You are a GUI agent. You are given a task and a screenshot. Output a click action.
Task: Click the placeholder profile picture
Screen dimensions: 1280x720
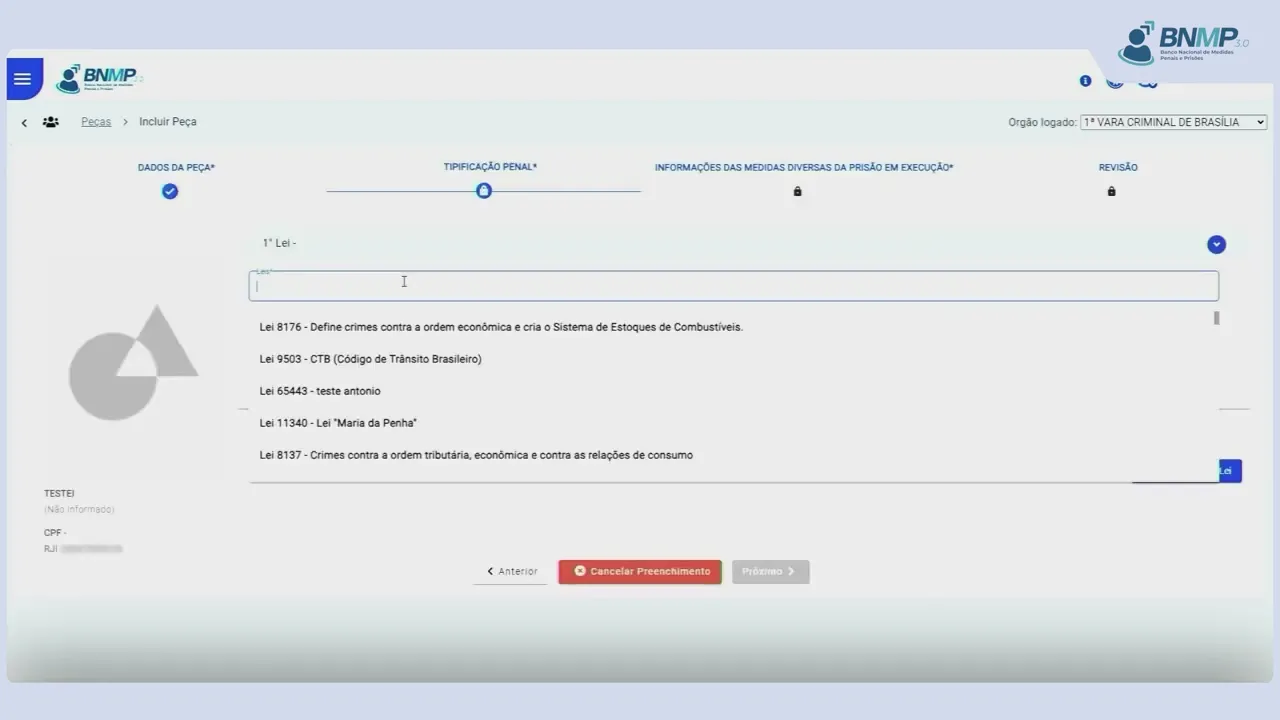(x=132, y=362)
